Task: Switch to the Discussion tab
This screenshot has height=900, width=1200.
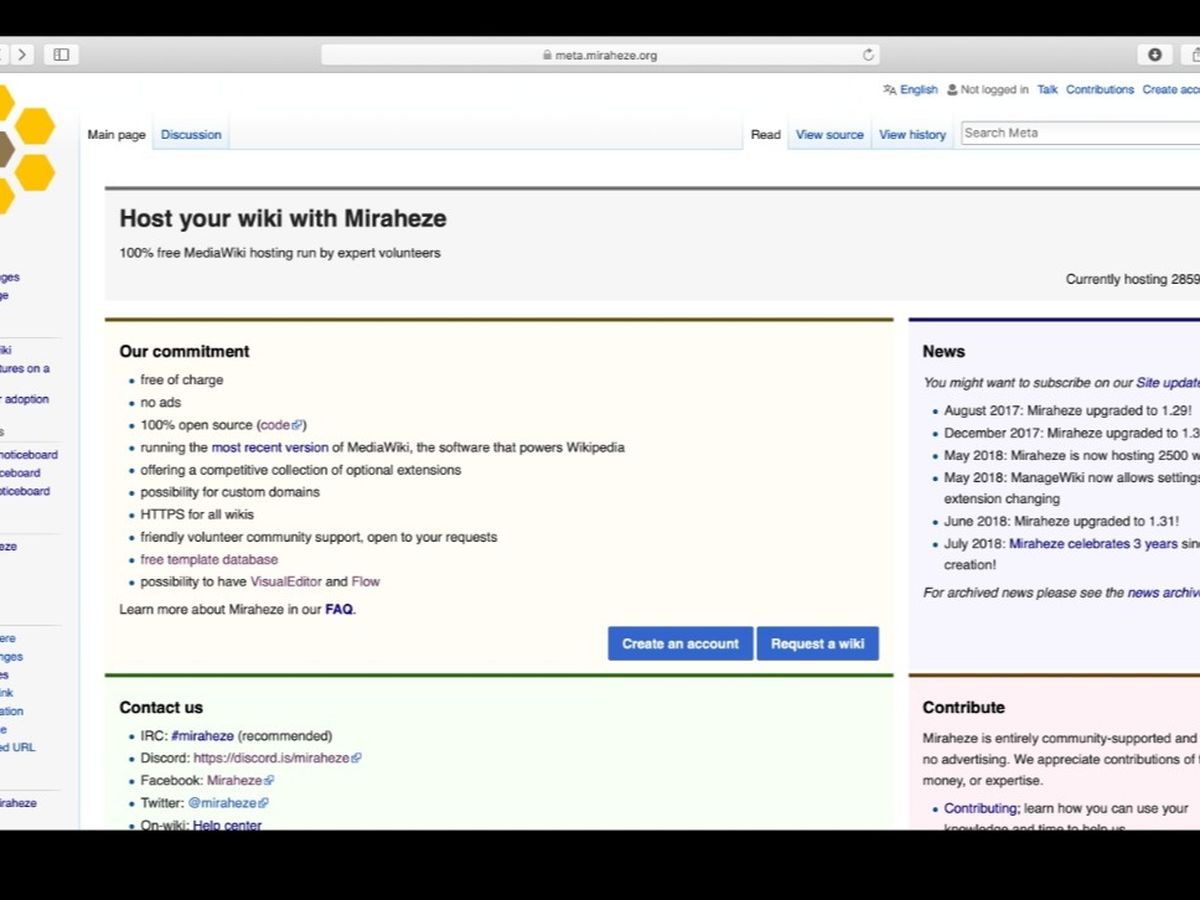Action: coord(191,135)
